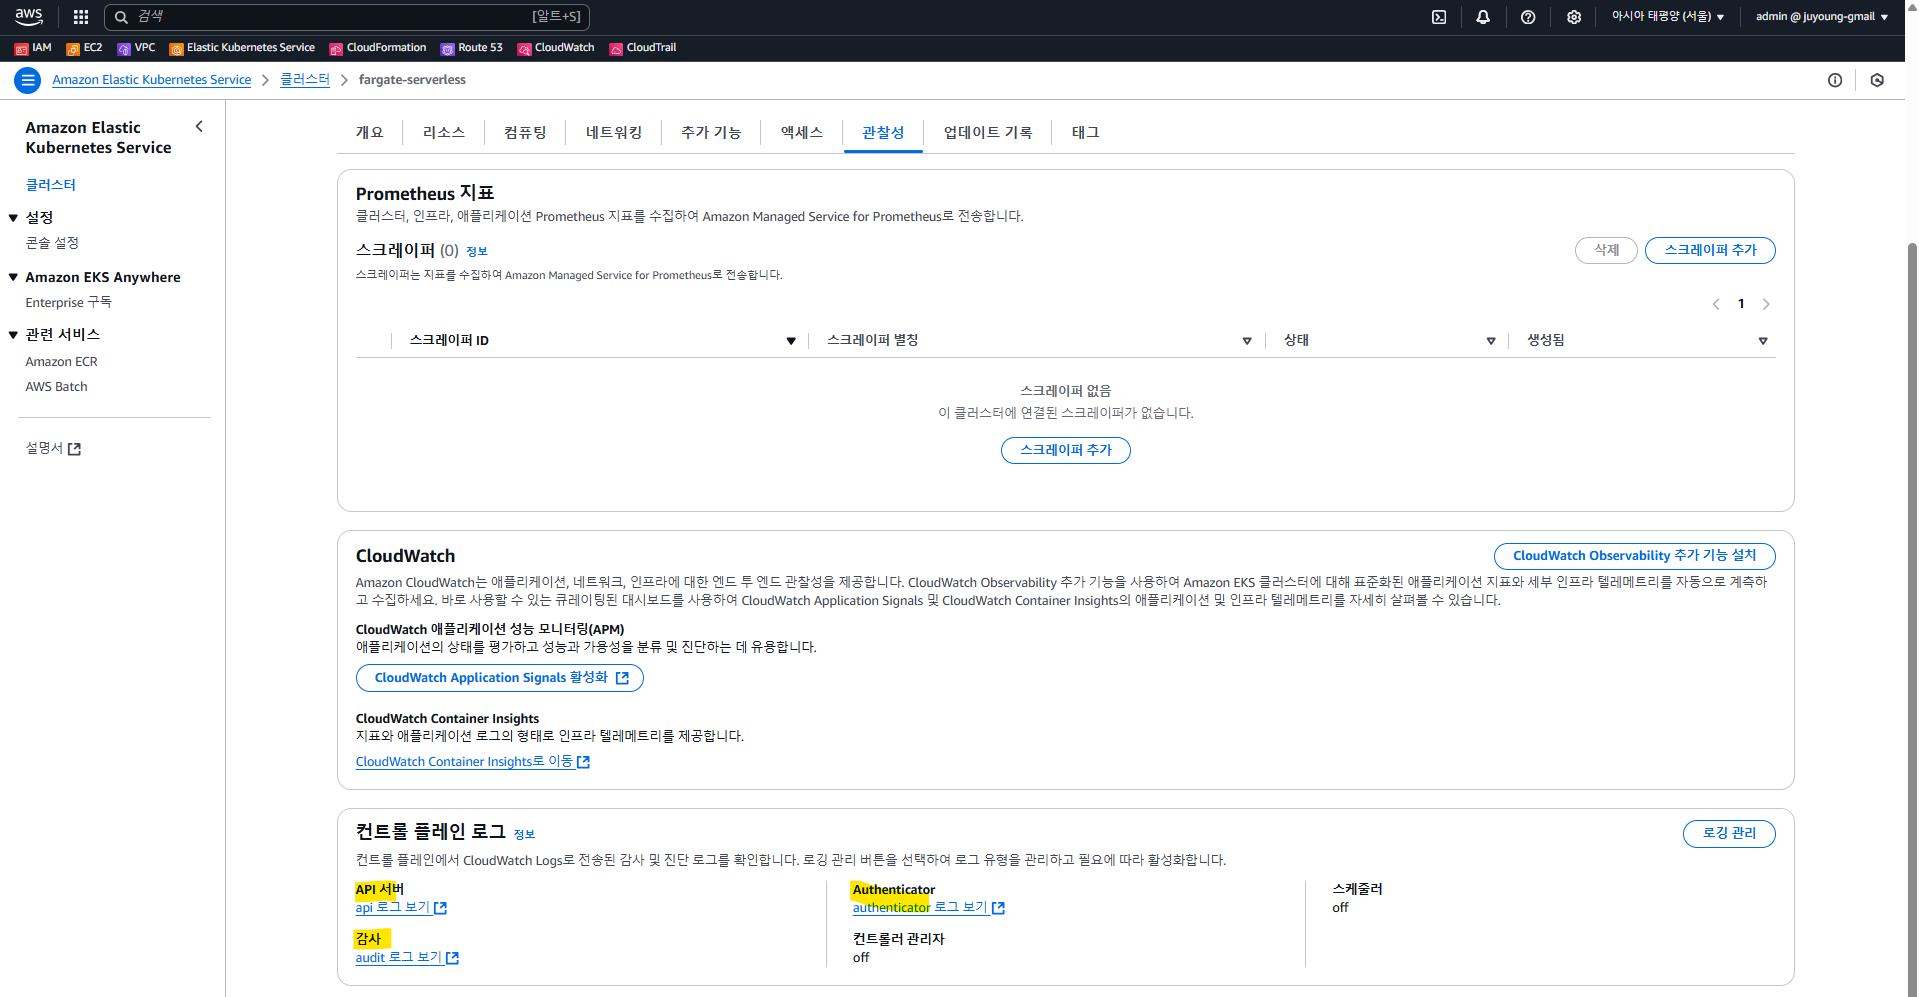Open the info panel icon
This screenshot has height=997, width=1919.
click(x=1835, y=80)
